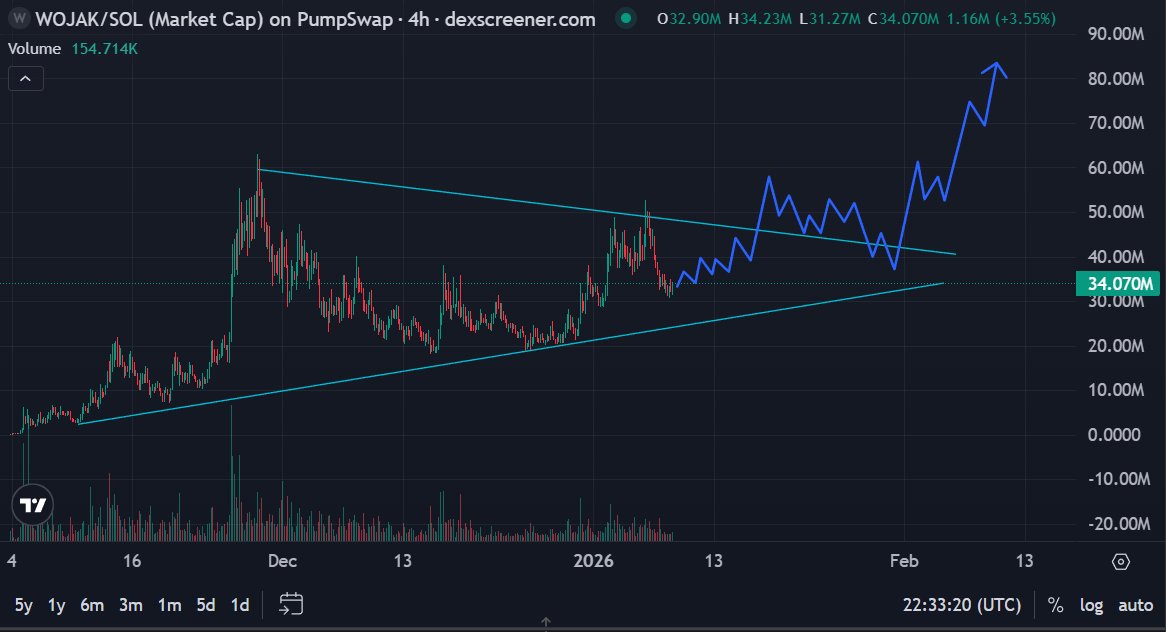
Task: Select the 3m time range
Action: [x=131, y=605]
